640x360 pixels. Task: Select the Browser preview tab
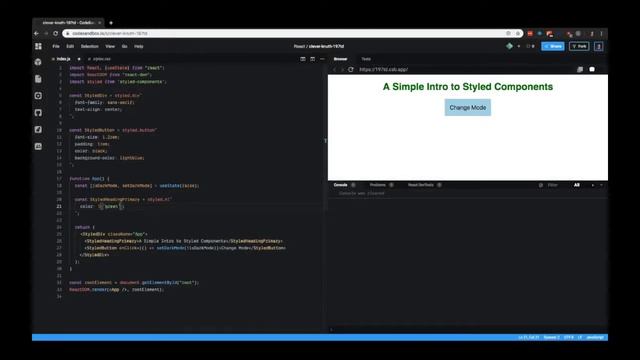pos(340,59)
